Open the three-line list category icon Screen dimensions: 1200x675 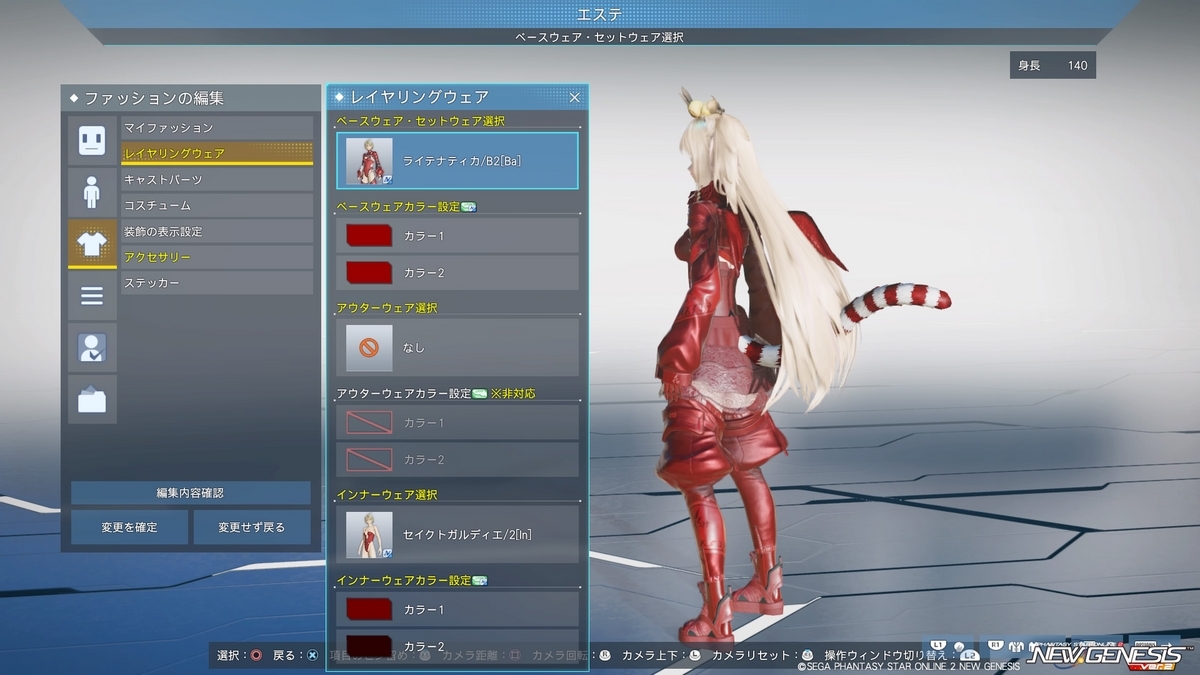[x=92, y=296]
